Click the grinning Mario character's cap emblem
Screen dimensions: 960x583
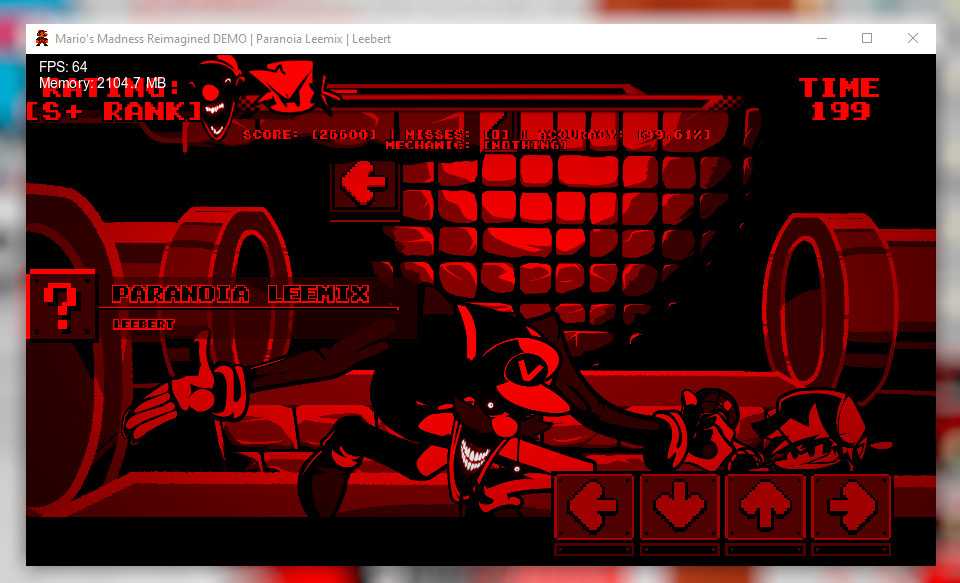(525, 370)
